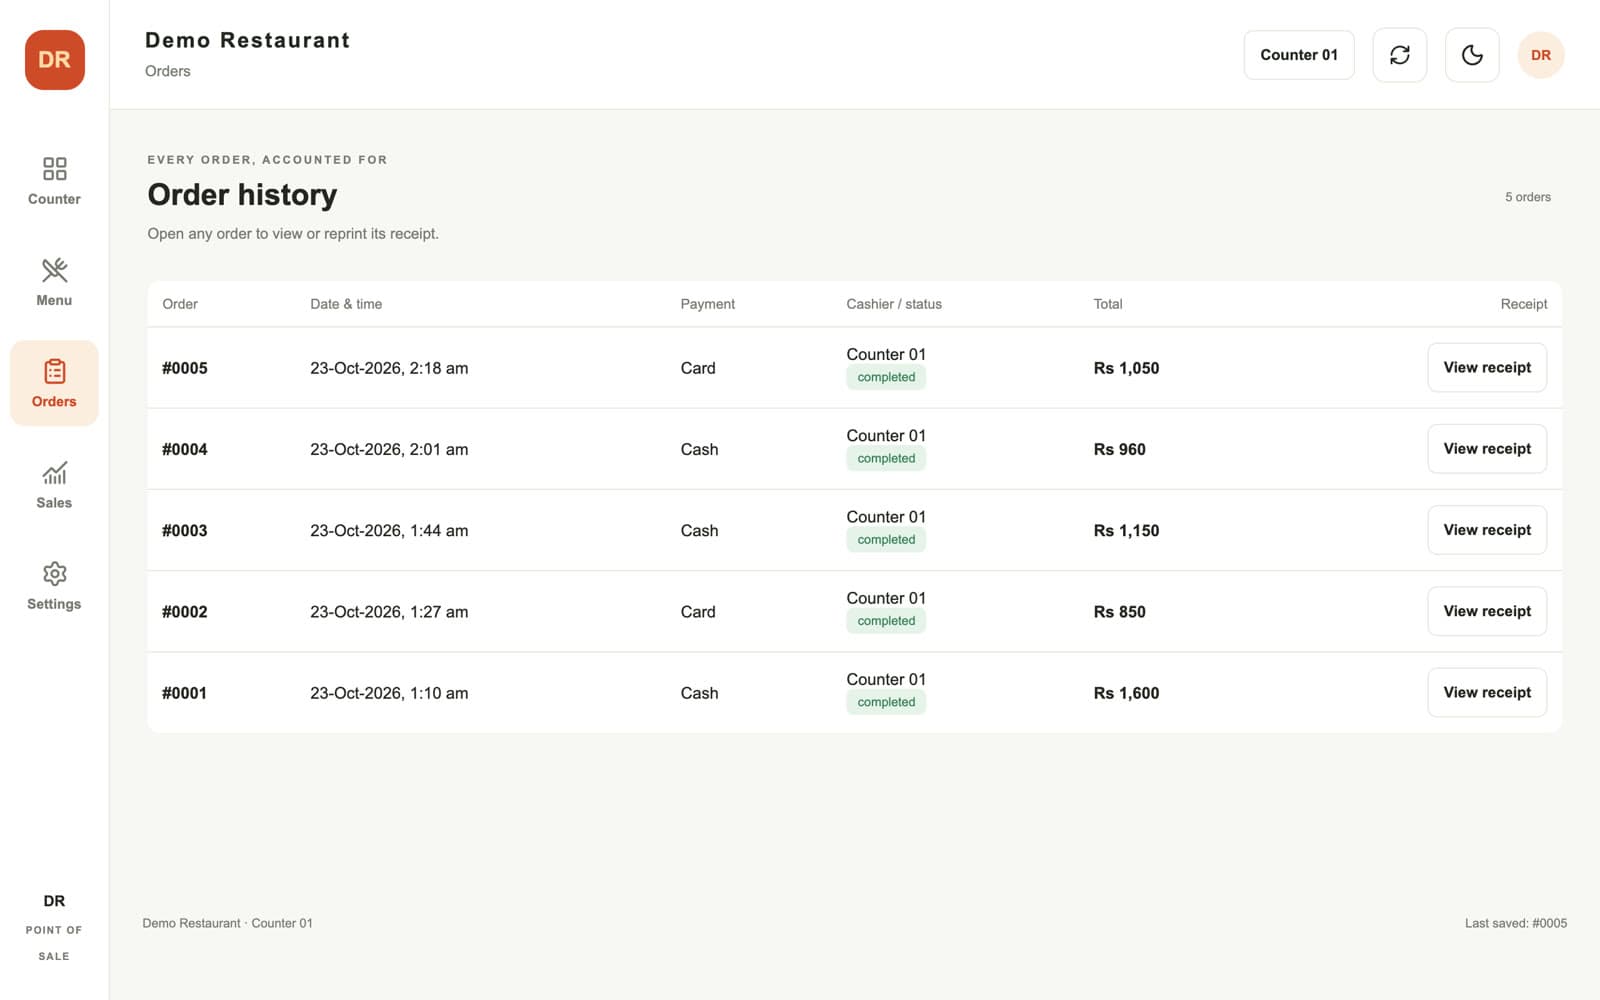Click total Rs 1,600

point(1126,693)
